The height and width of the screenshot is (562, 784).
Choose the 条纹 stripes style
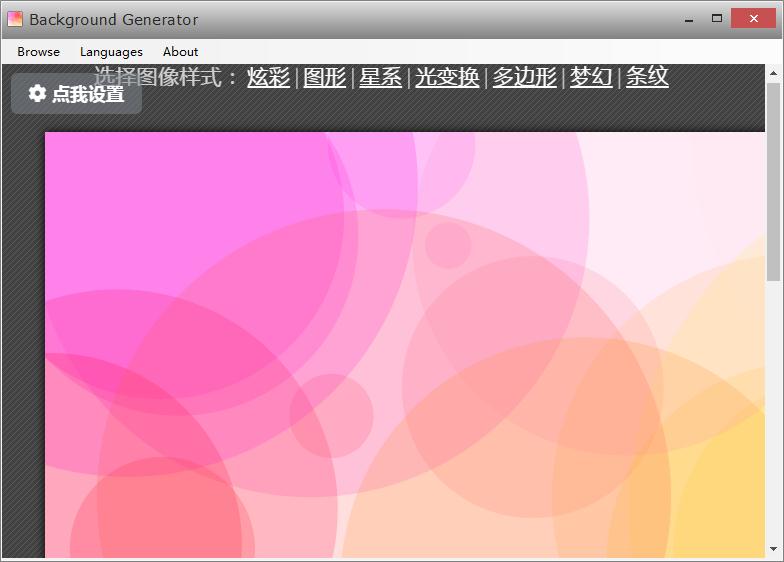(647, 77)
